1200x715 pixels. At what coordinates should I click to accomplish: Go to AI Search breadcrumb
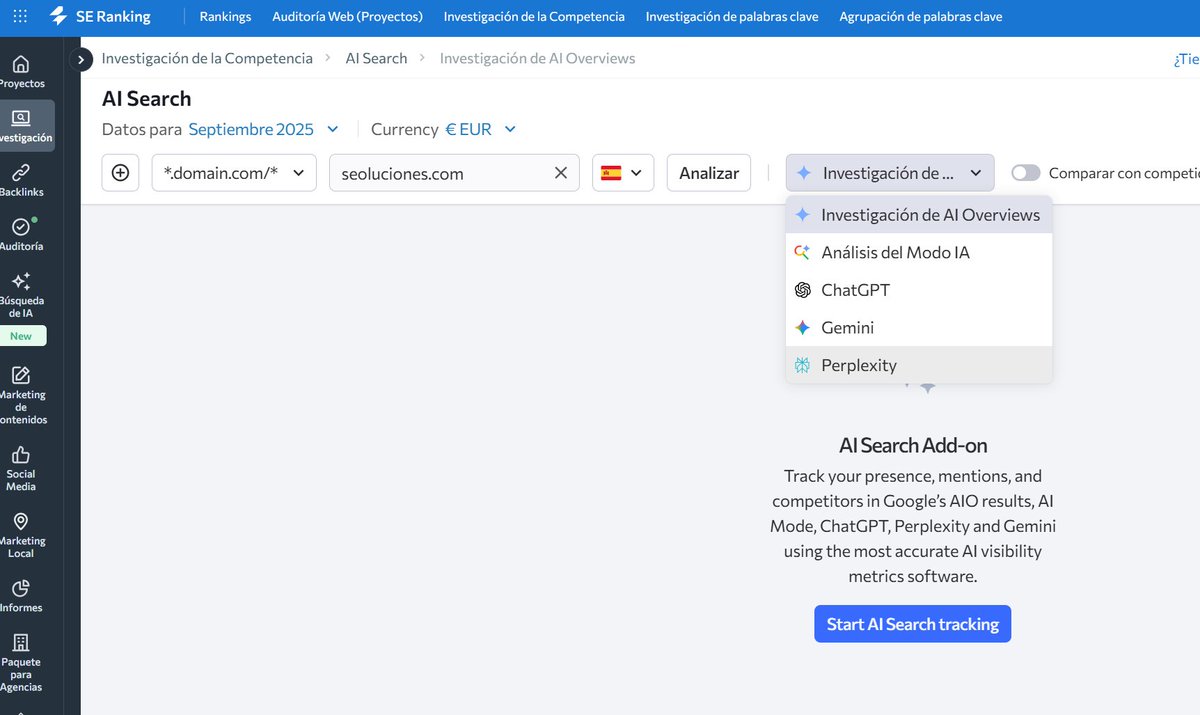pyautogui.click(x=376, y=58)
